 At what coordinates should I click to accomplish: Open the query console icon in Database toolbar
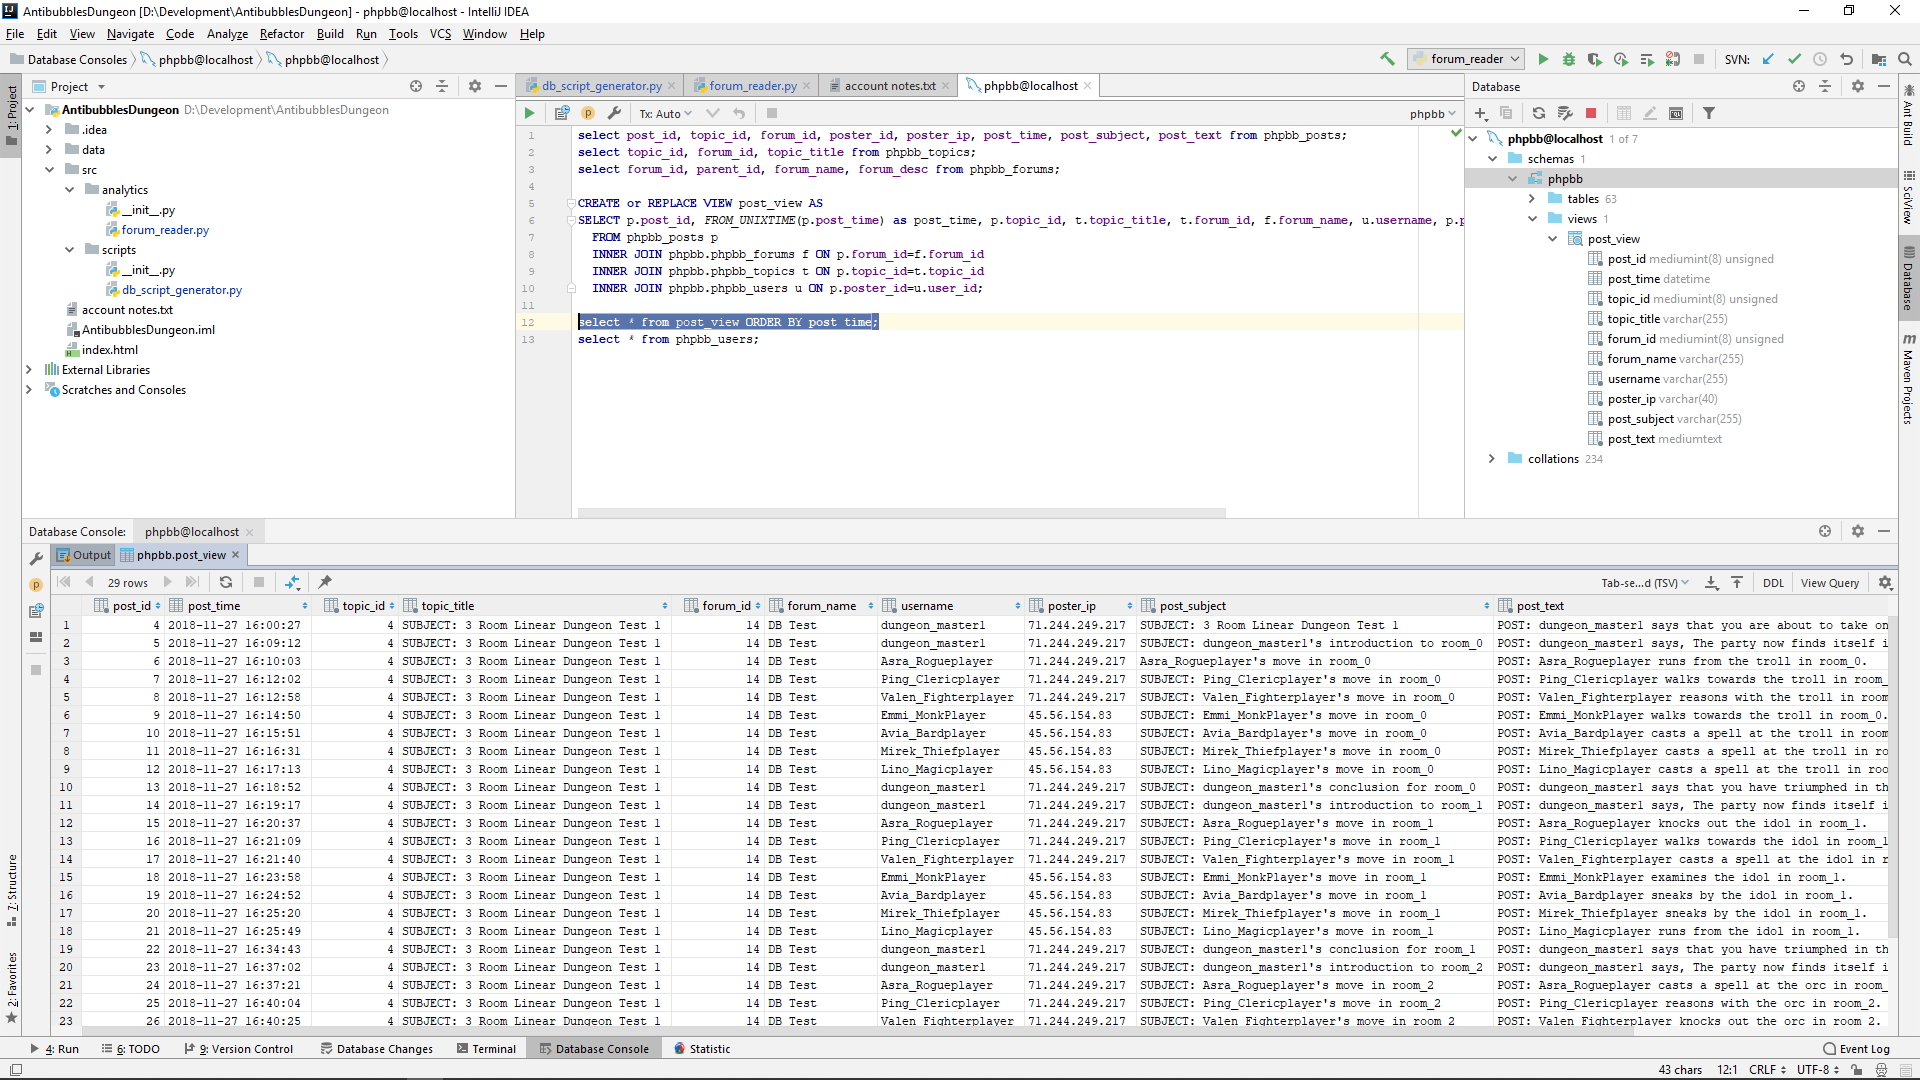[x=1676, y=113]
